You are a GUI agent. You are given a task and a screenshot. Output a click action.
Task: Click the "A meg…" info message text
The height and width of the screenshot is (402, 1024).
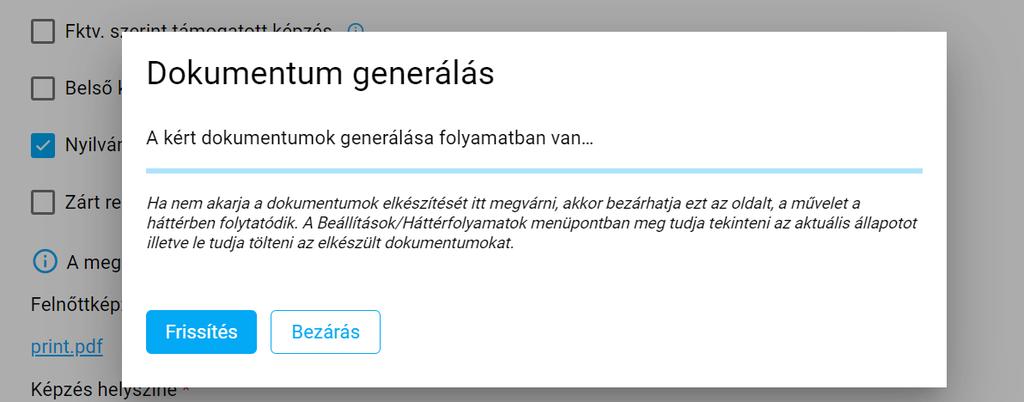94,262
